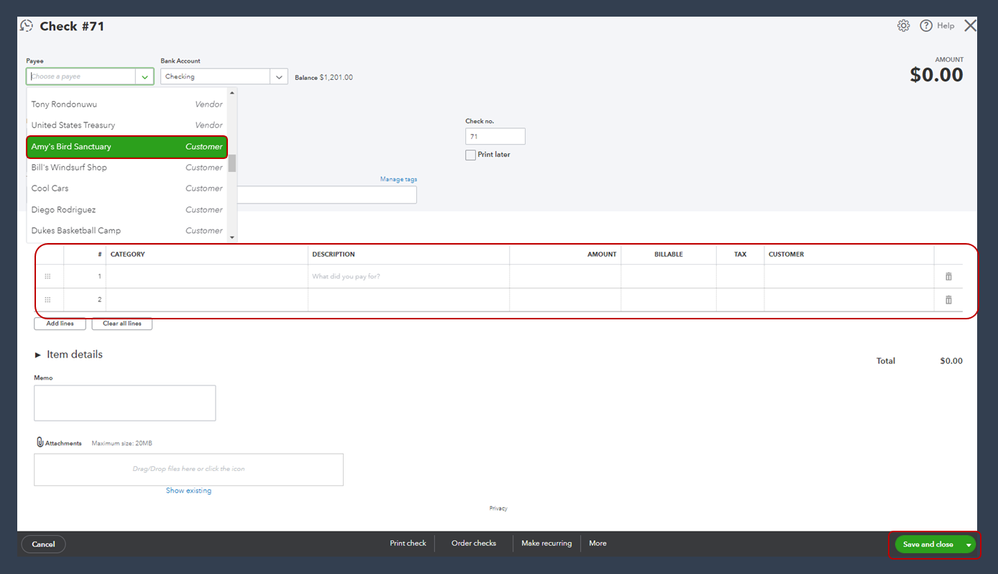Choose United States Treasury vendor
The height and width of the screenshot is (574, 998).
[x=127, y=125]
